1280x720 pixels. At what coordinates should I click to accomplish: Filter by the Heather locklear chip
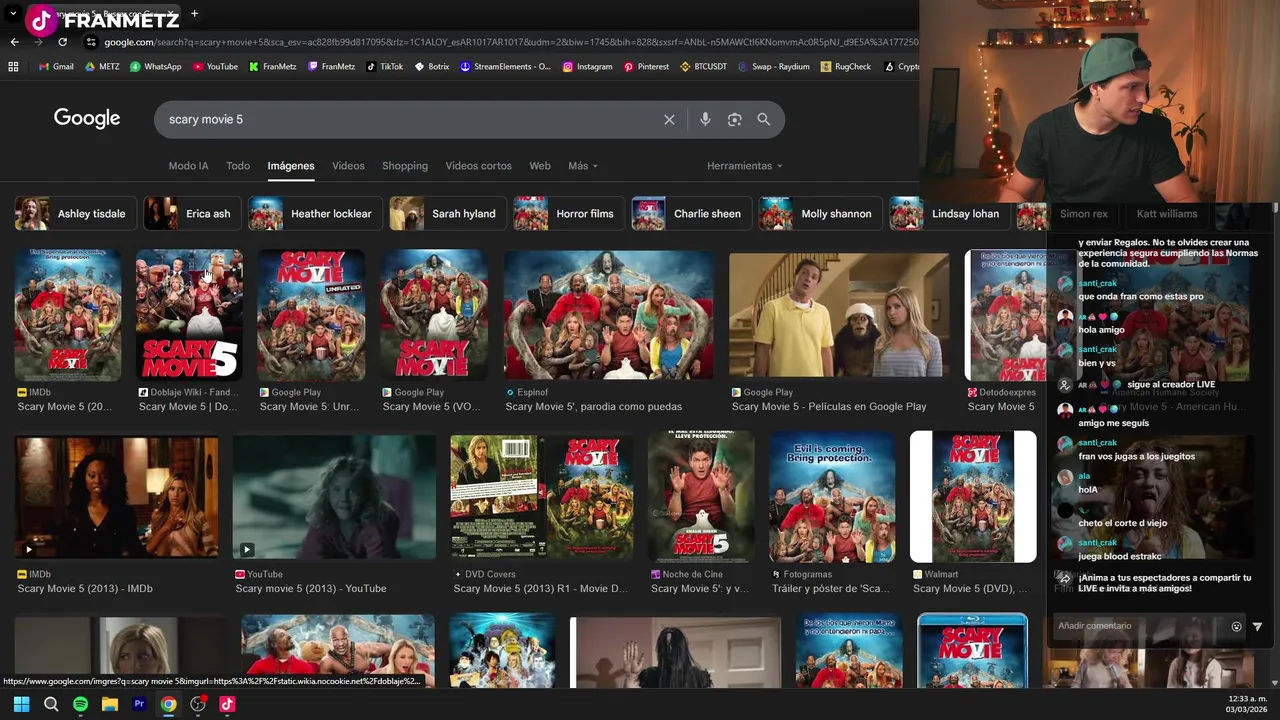tap(314, 214)
